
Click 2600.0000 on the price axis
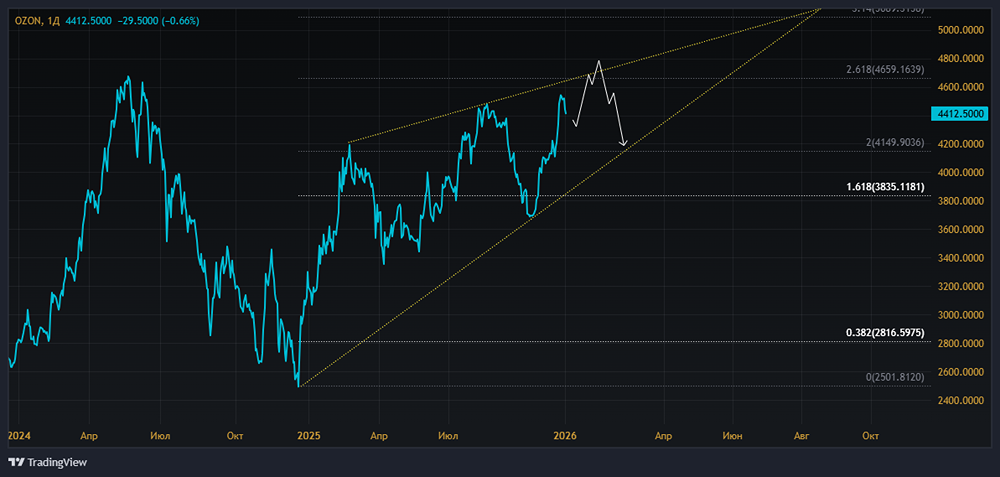(x=960, y=372)
